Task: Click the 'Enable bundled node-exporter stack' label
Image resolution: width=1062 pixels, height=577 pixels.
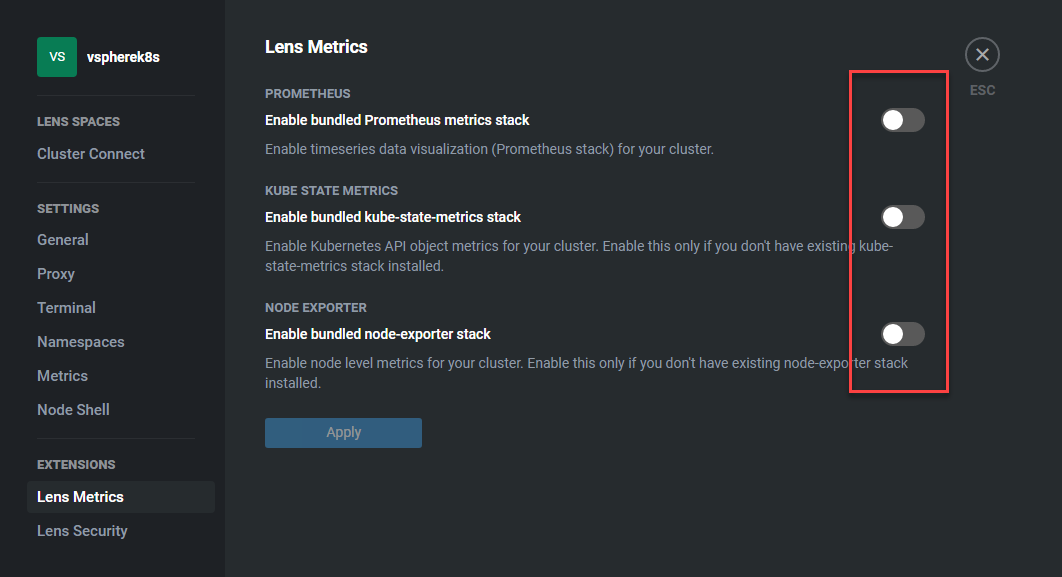Action: (x=378, y=334)
